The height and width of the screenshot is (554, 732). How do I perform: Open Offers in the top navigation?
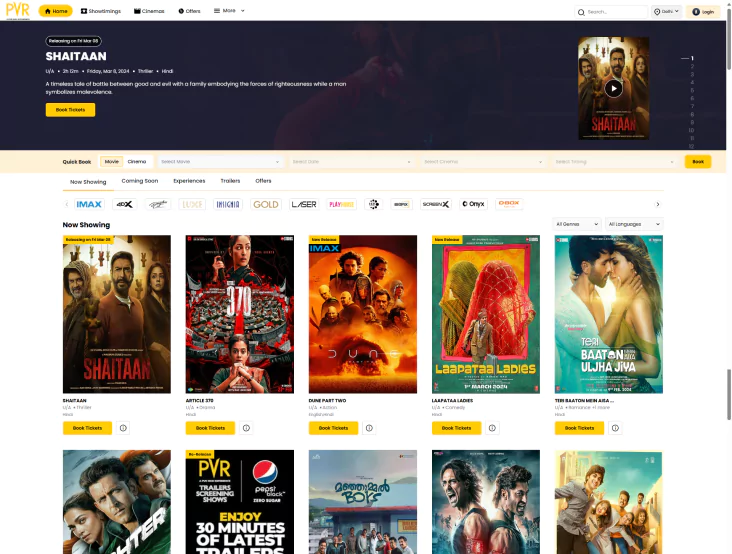[x=189, y=11]
